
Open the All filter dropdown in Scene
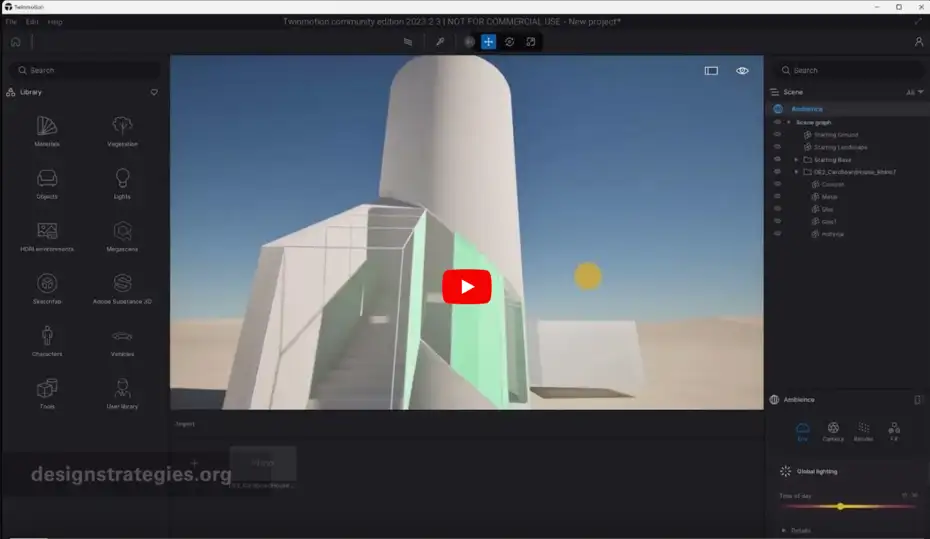click(915, 92)
